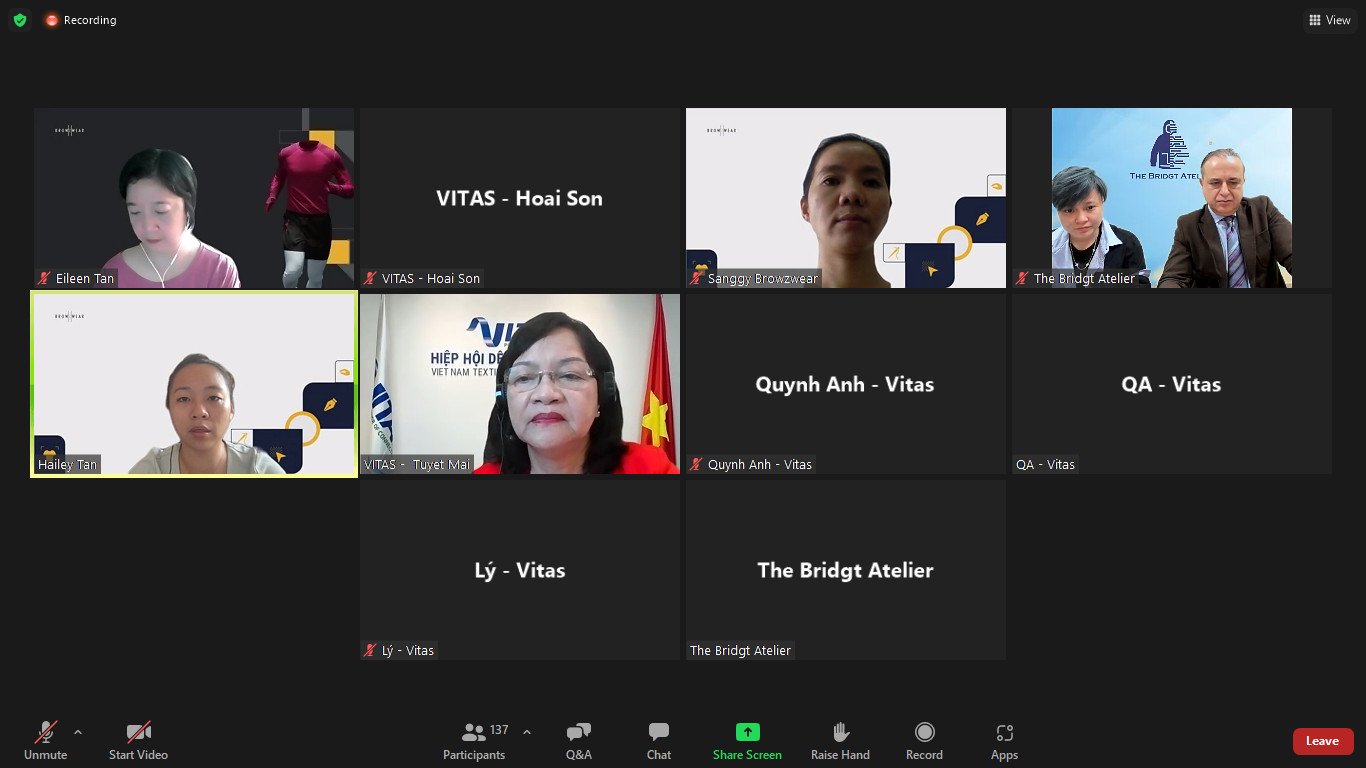Viewport: 1366px width, 768px height.
Task: Select the Quynh Anh - Vitas tile
Action: 846,384
